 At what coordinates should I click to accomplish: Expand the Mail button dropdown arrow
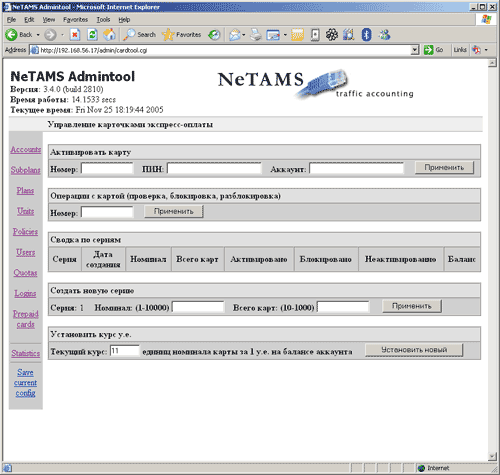coord(244,35)
